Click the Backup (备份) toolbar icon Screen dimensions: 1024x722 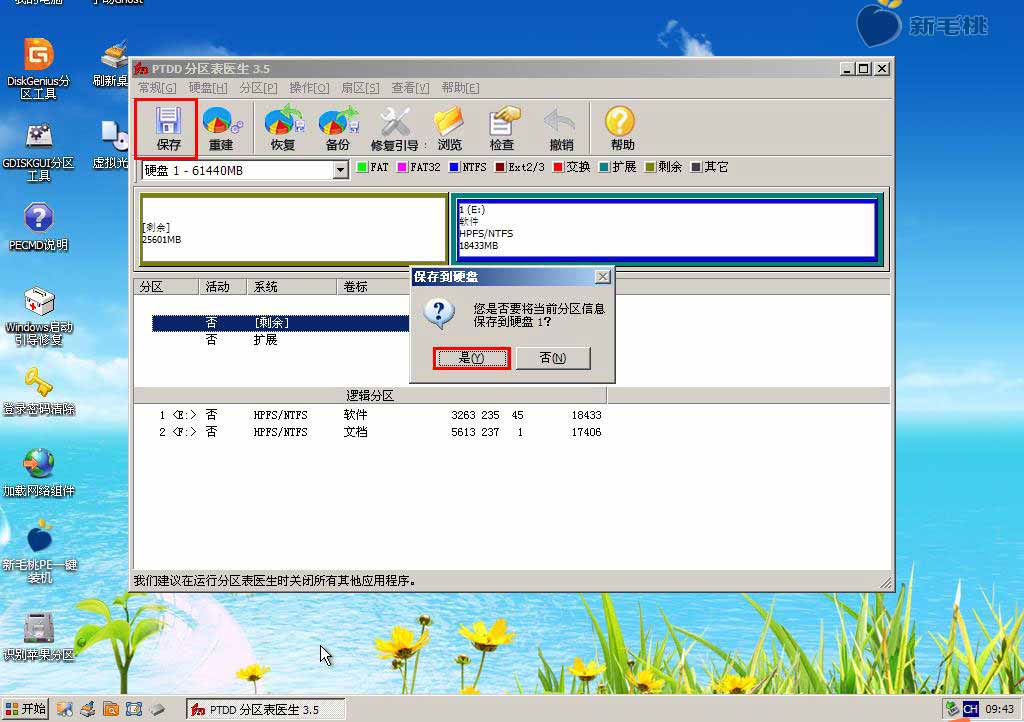coord(338,129)
